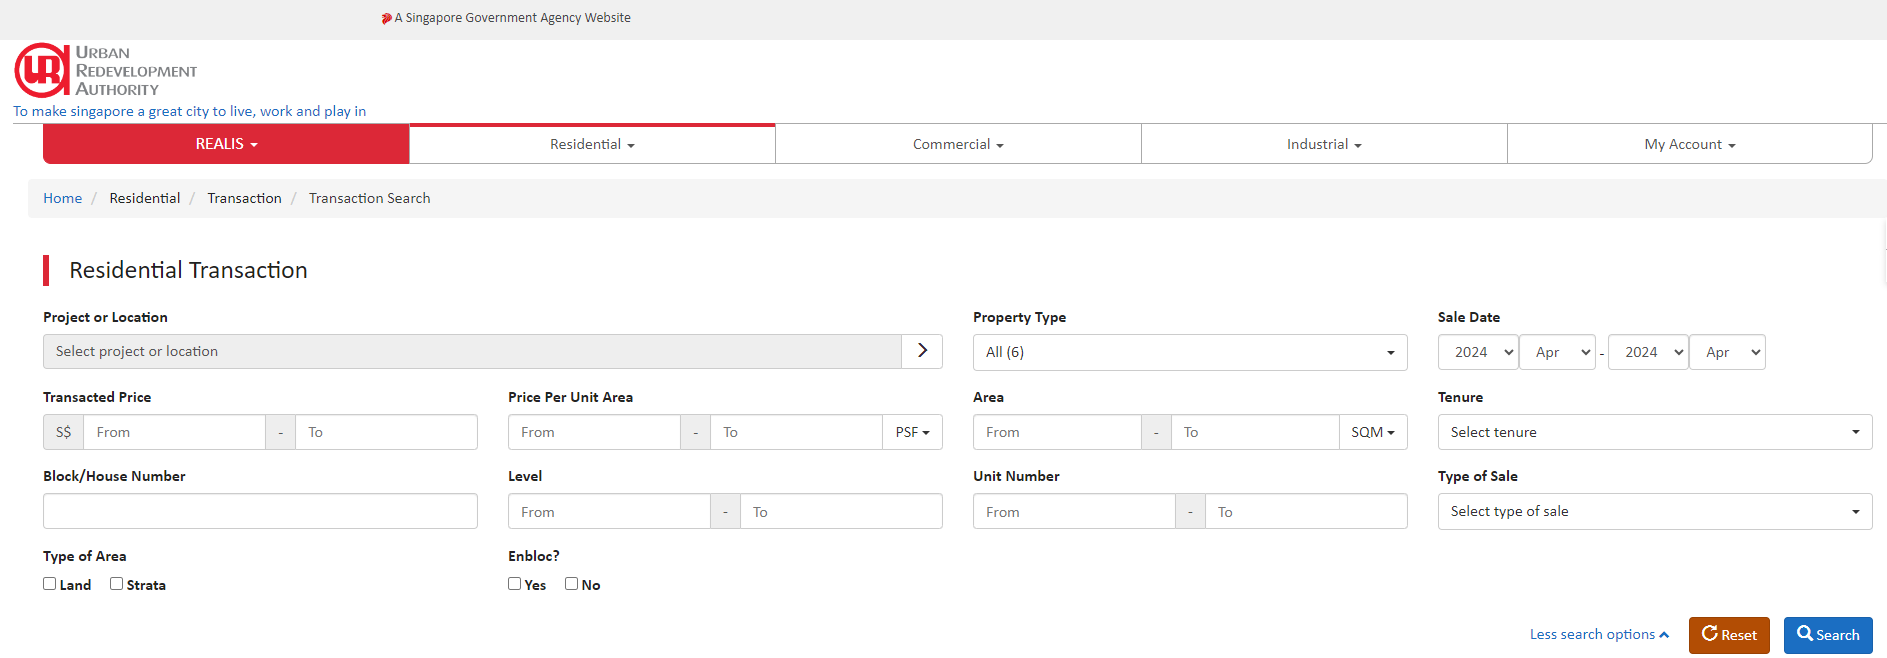Open project or location selector arrow
Screen dimensions: 1887x658
click(922, 351)
